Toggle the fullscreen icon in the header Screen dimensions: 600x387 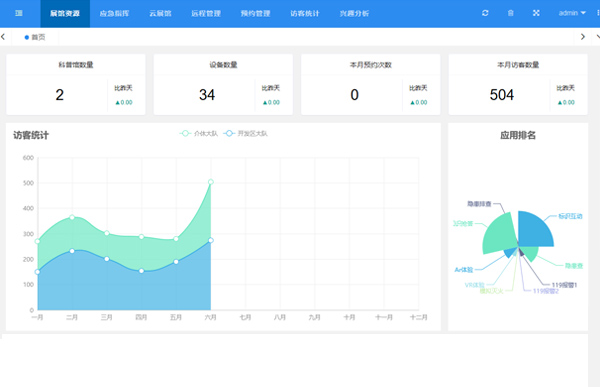click(536, 13)
